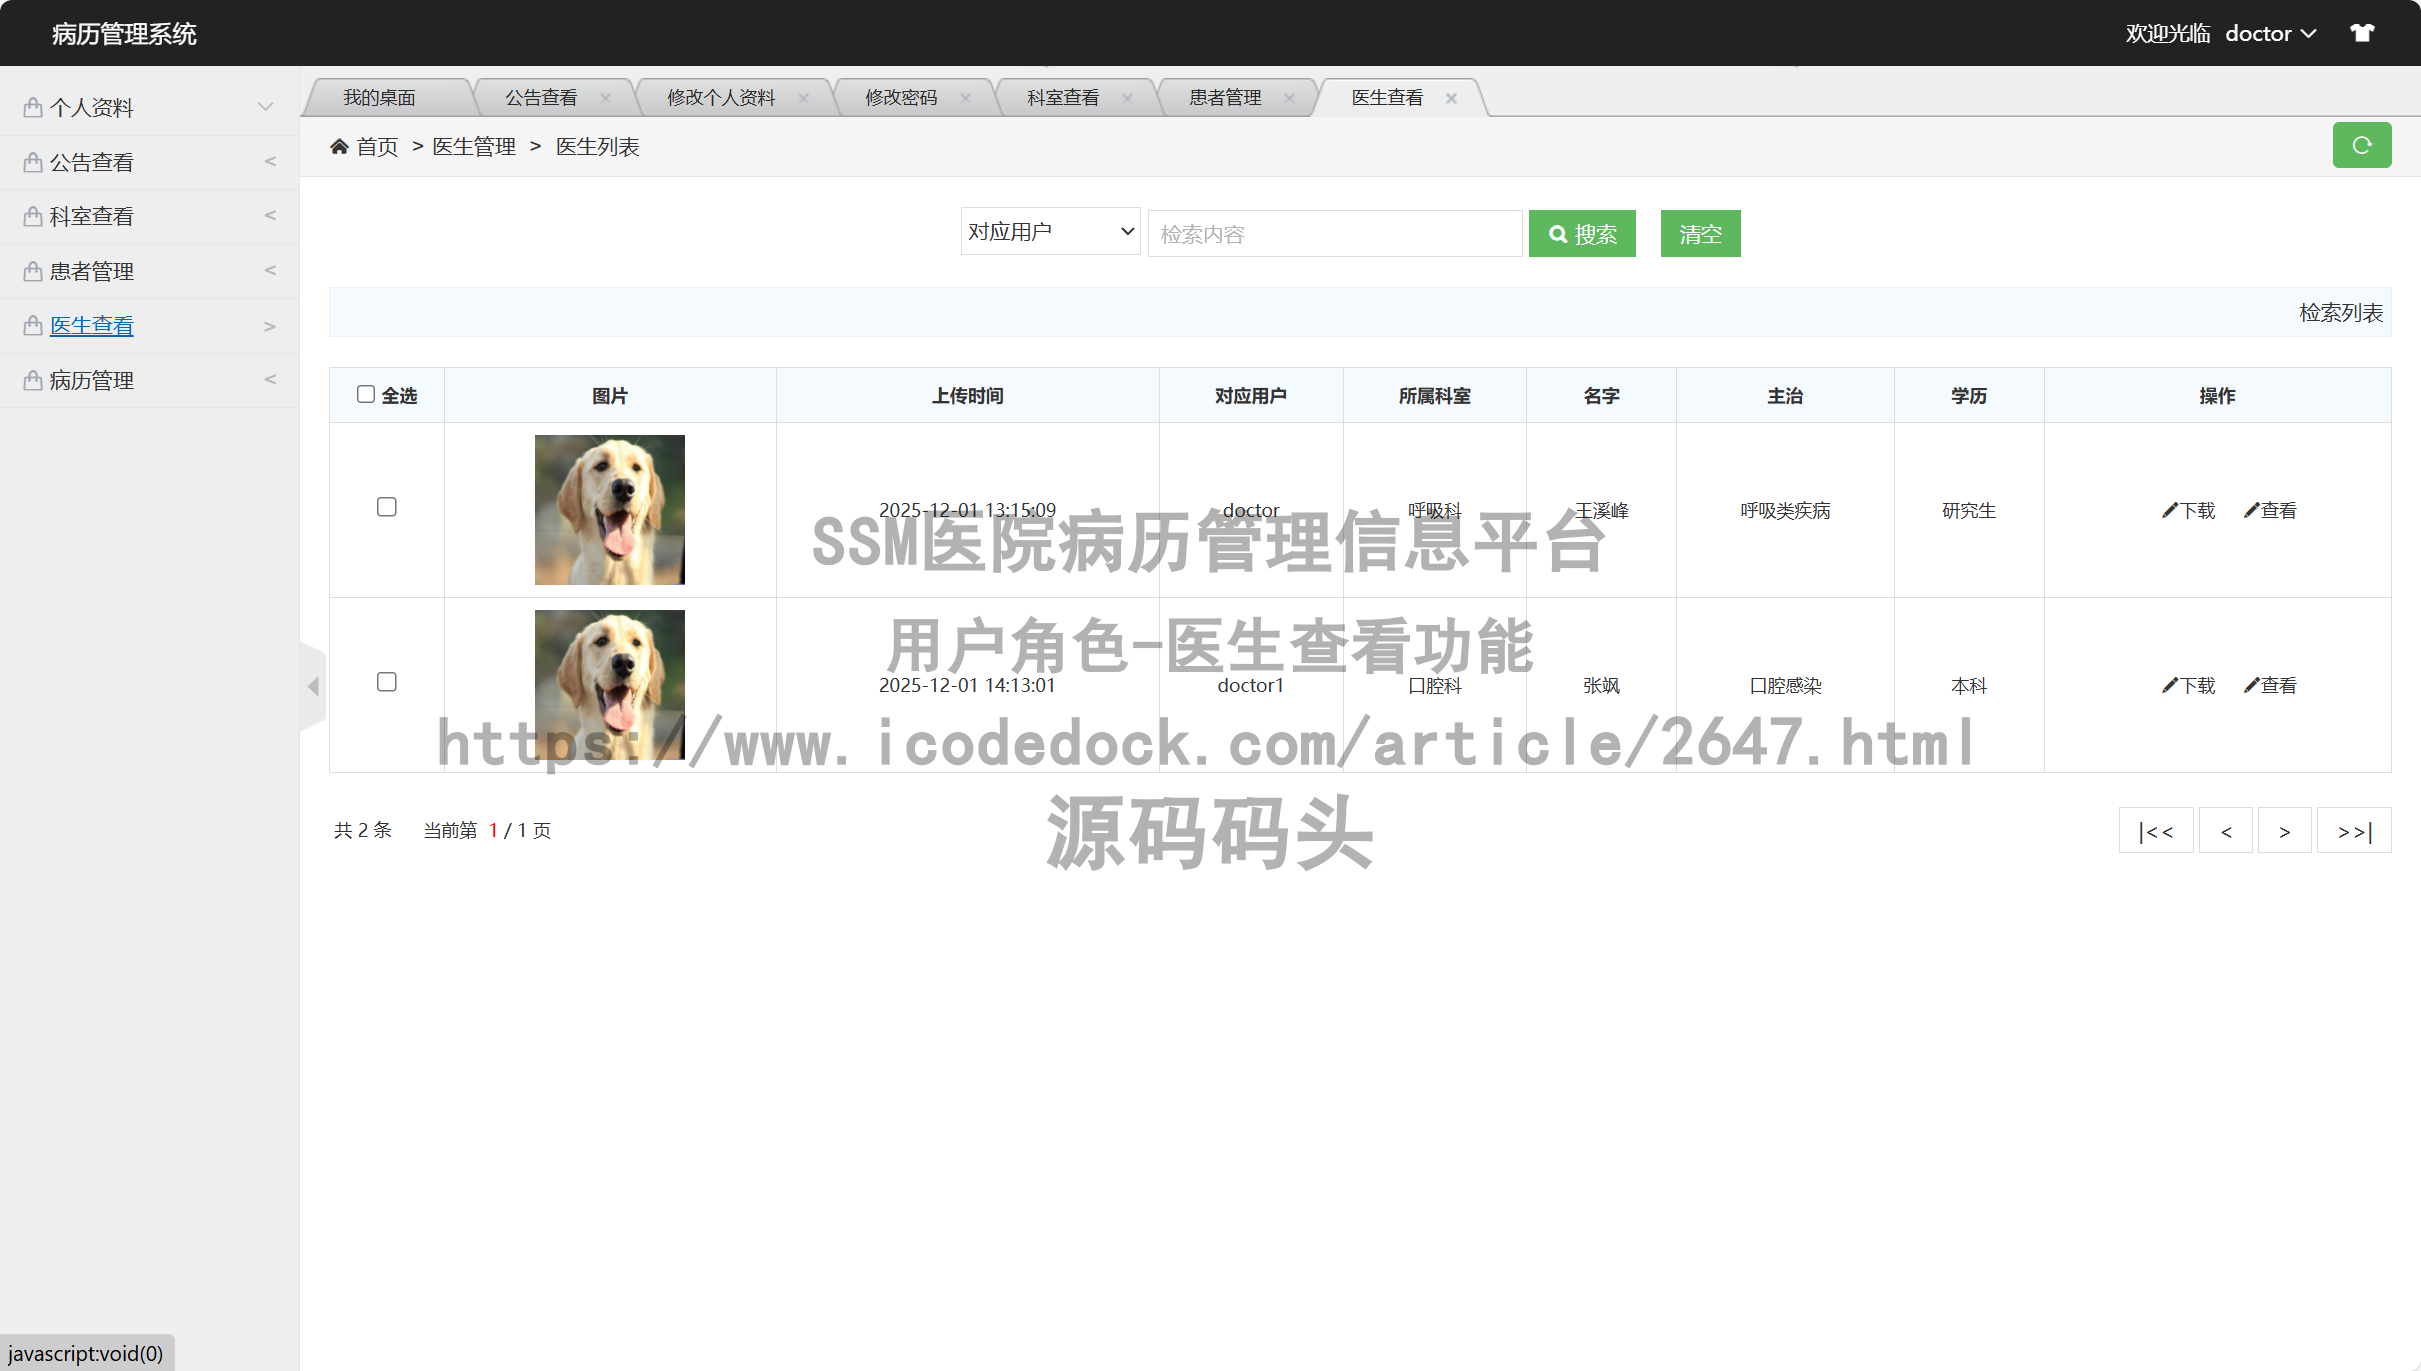Image resolution: width=2421 pixels, height=1371 pixels.
Task: Click lock icon beside 病历管理 menu
Action: [x=33, y=381]
